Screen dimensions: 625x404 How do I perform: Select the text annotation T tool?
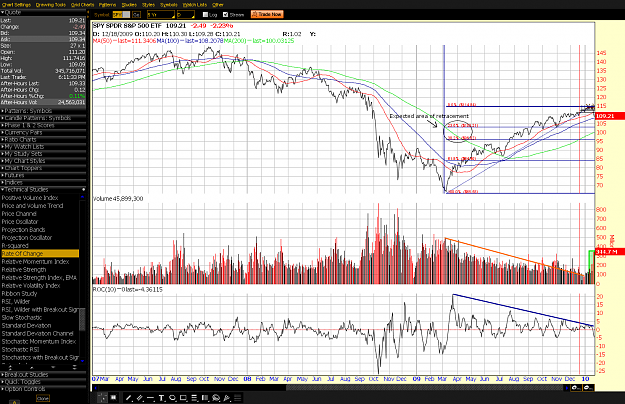point(161,398)
